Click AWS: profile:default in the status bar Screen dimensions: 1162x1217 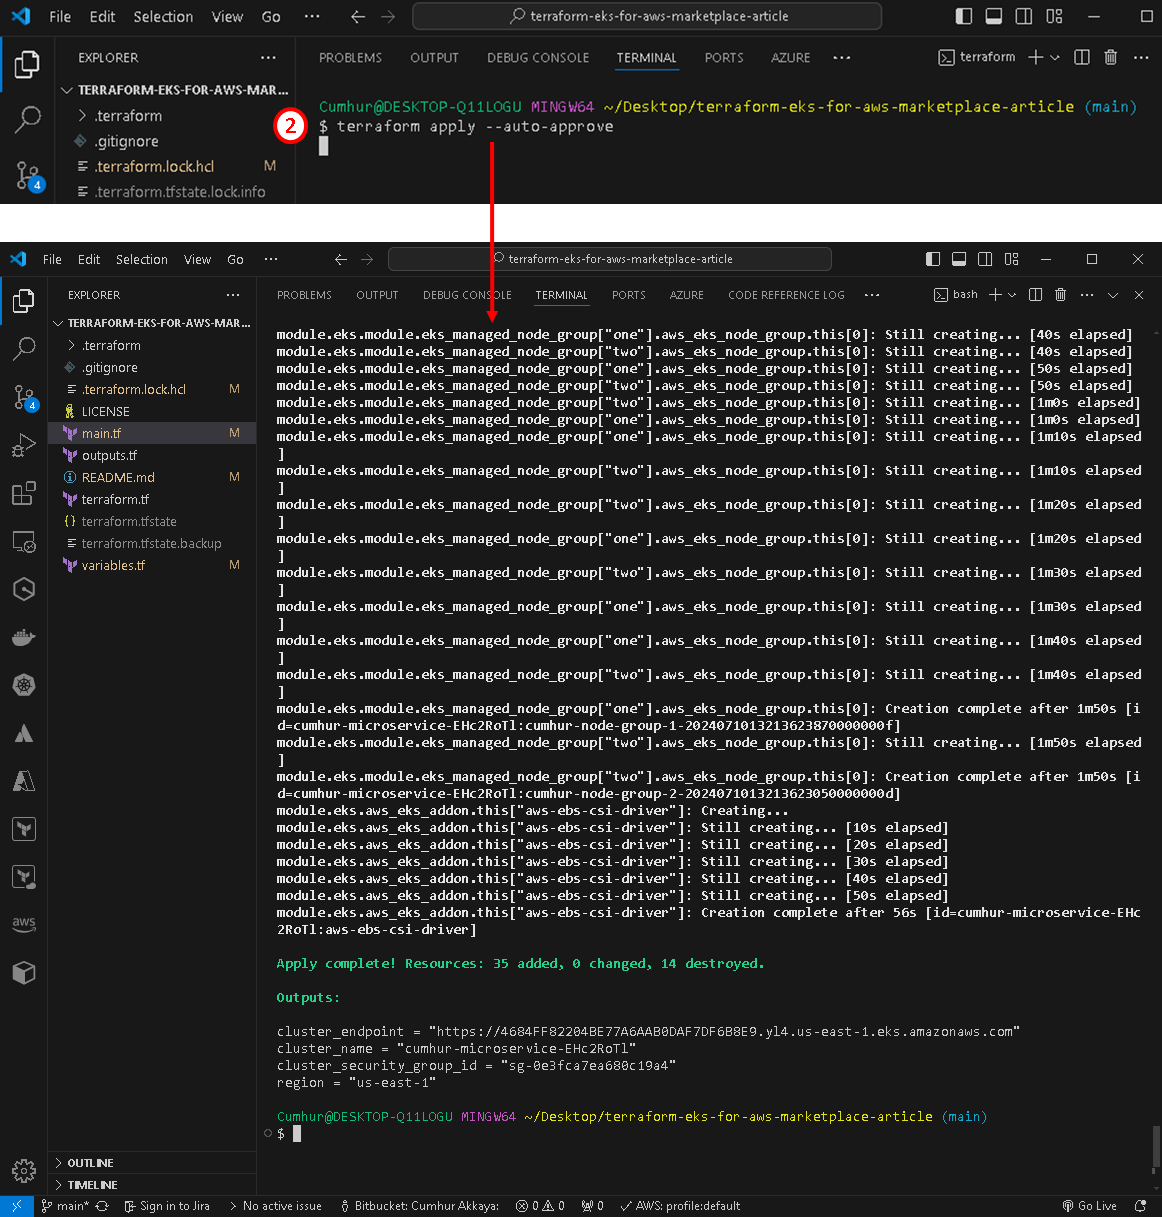point(680,1206)
